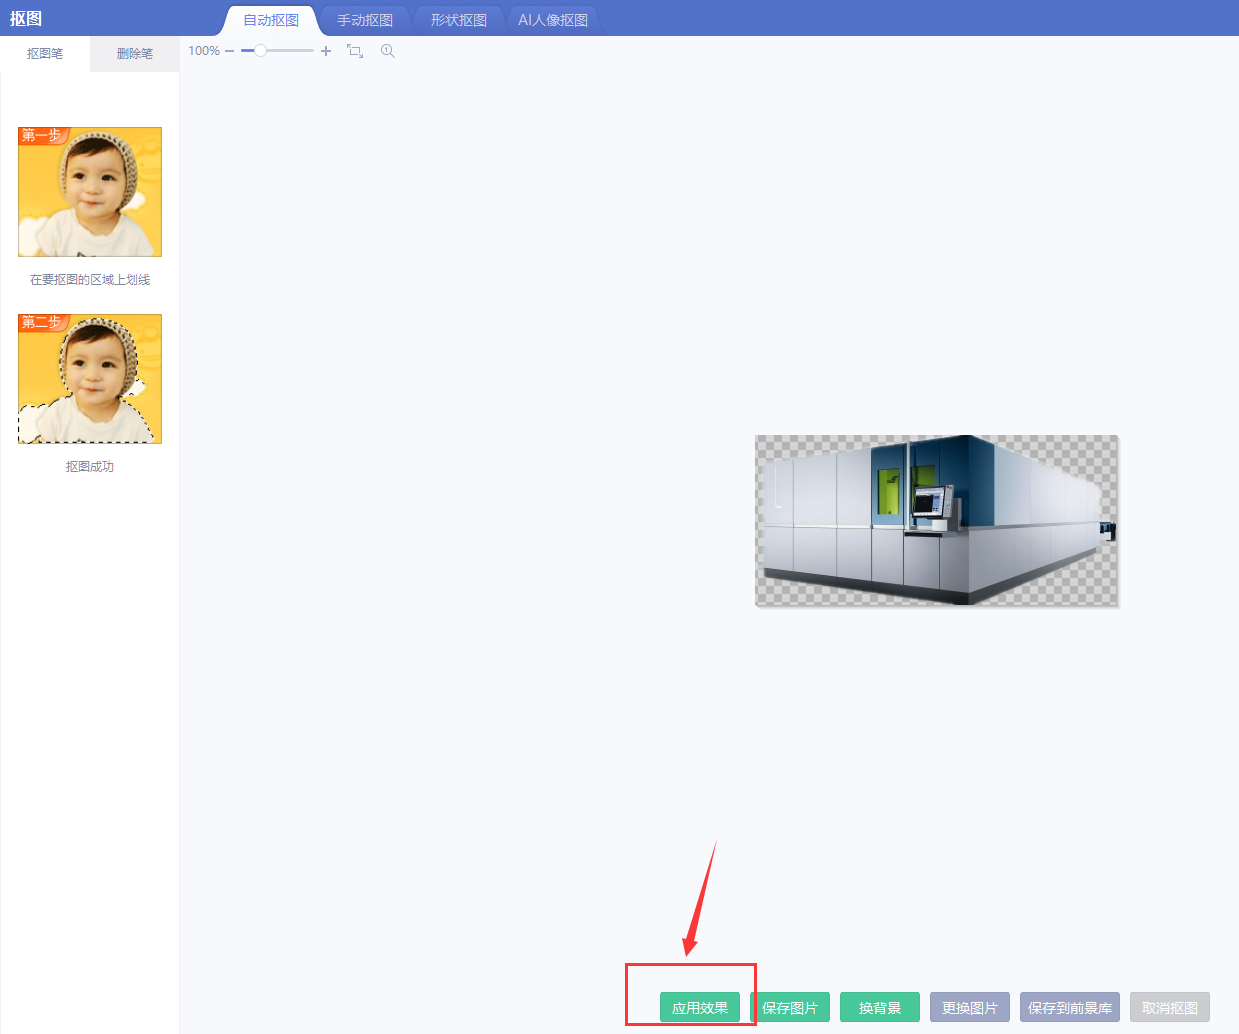Click the step one tutorial thumbnail

[x=90, y=192]
